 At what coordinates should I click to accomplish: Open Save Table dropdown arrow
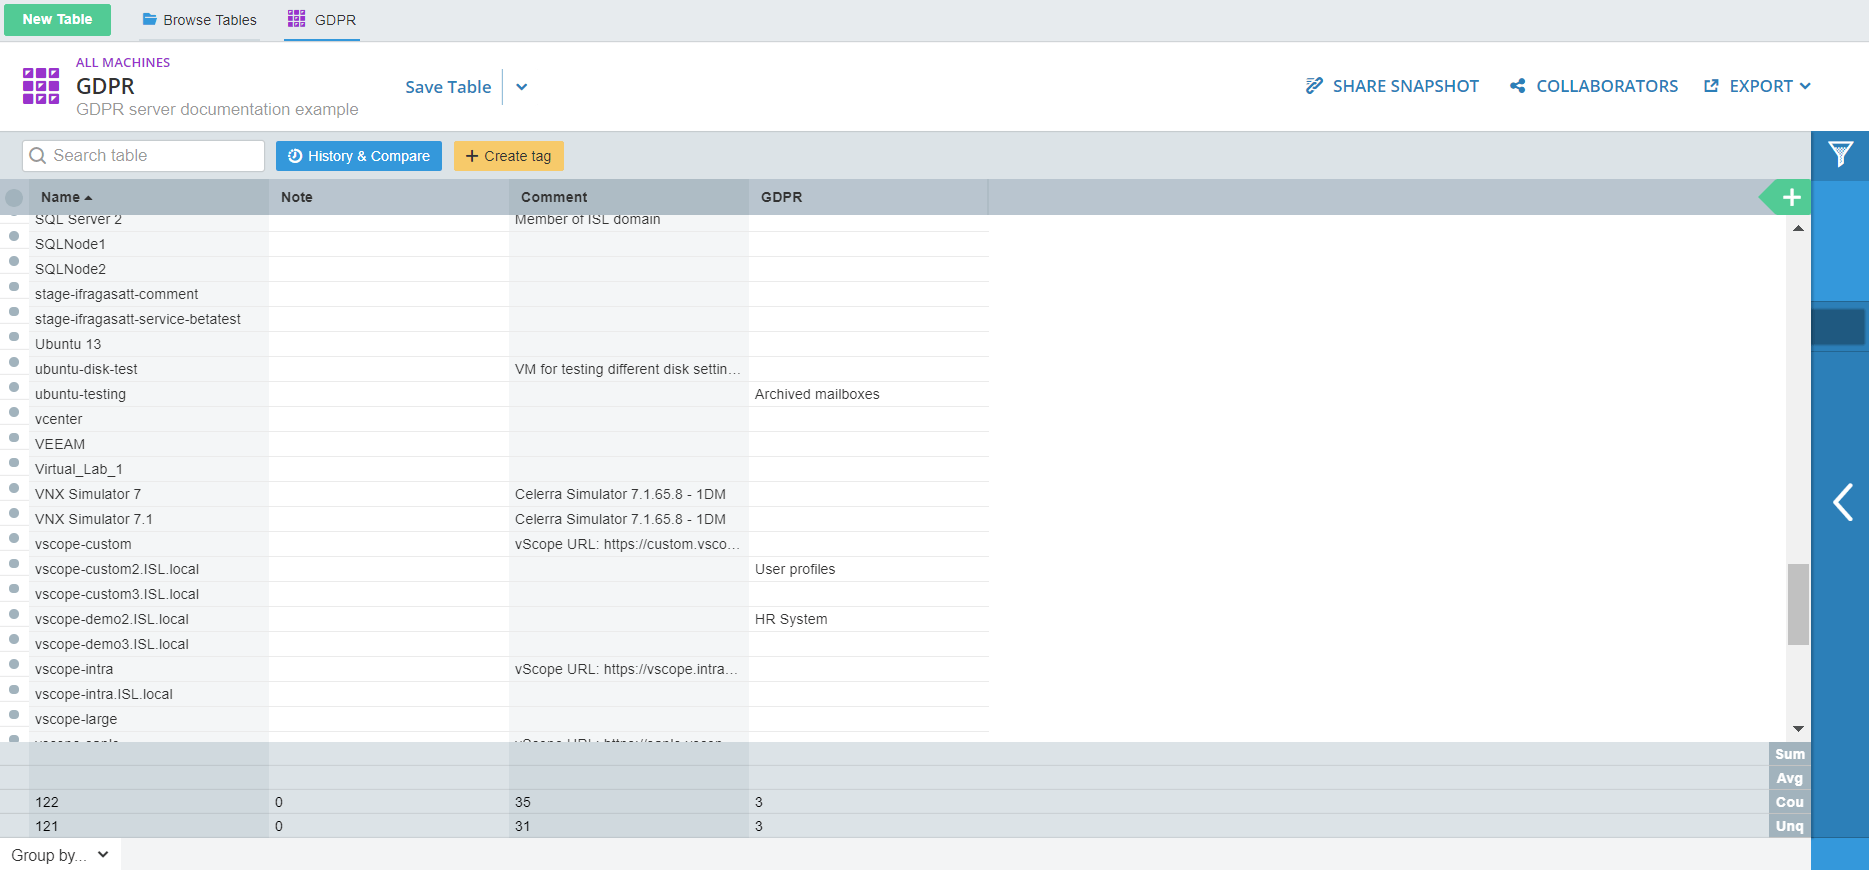[x=522, y=87]
